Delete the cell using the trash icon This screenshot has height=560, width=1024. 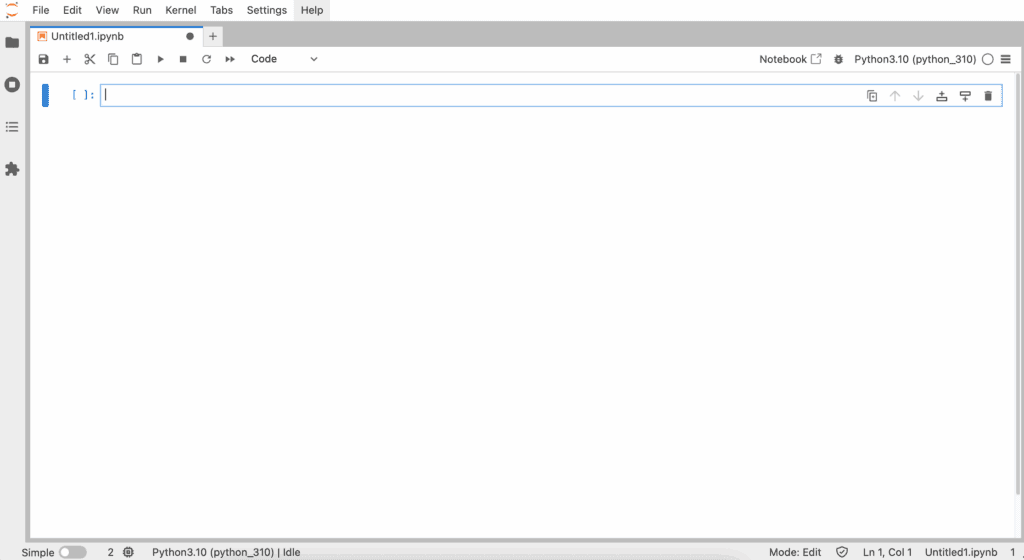tap(988, 96)
